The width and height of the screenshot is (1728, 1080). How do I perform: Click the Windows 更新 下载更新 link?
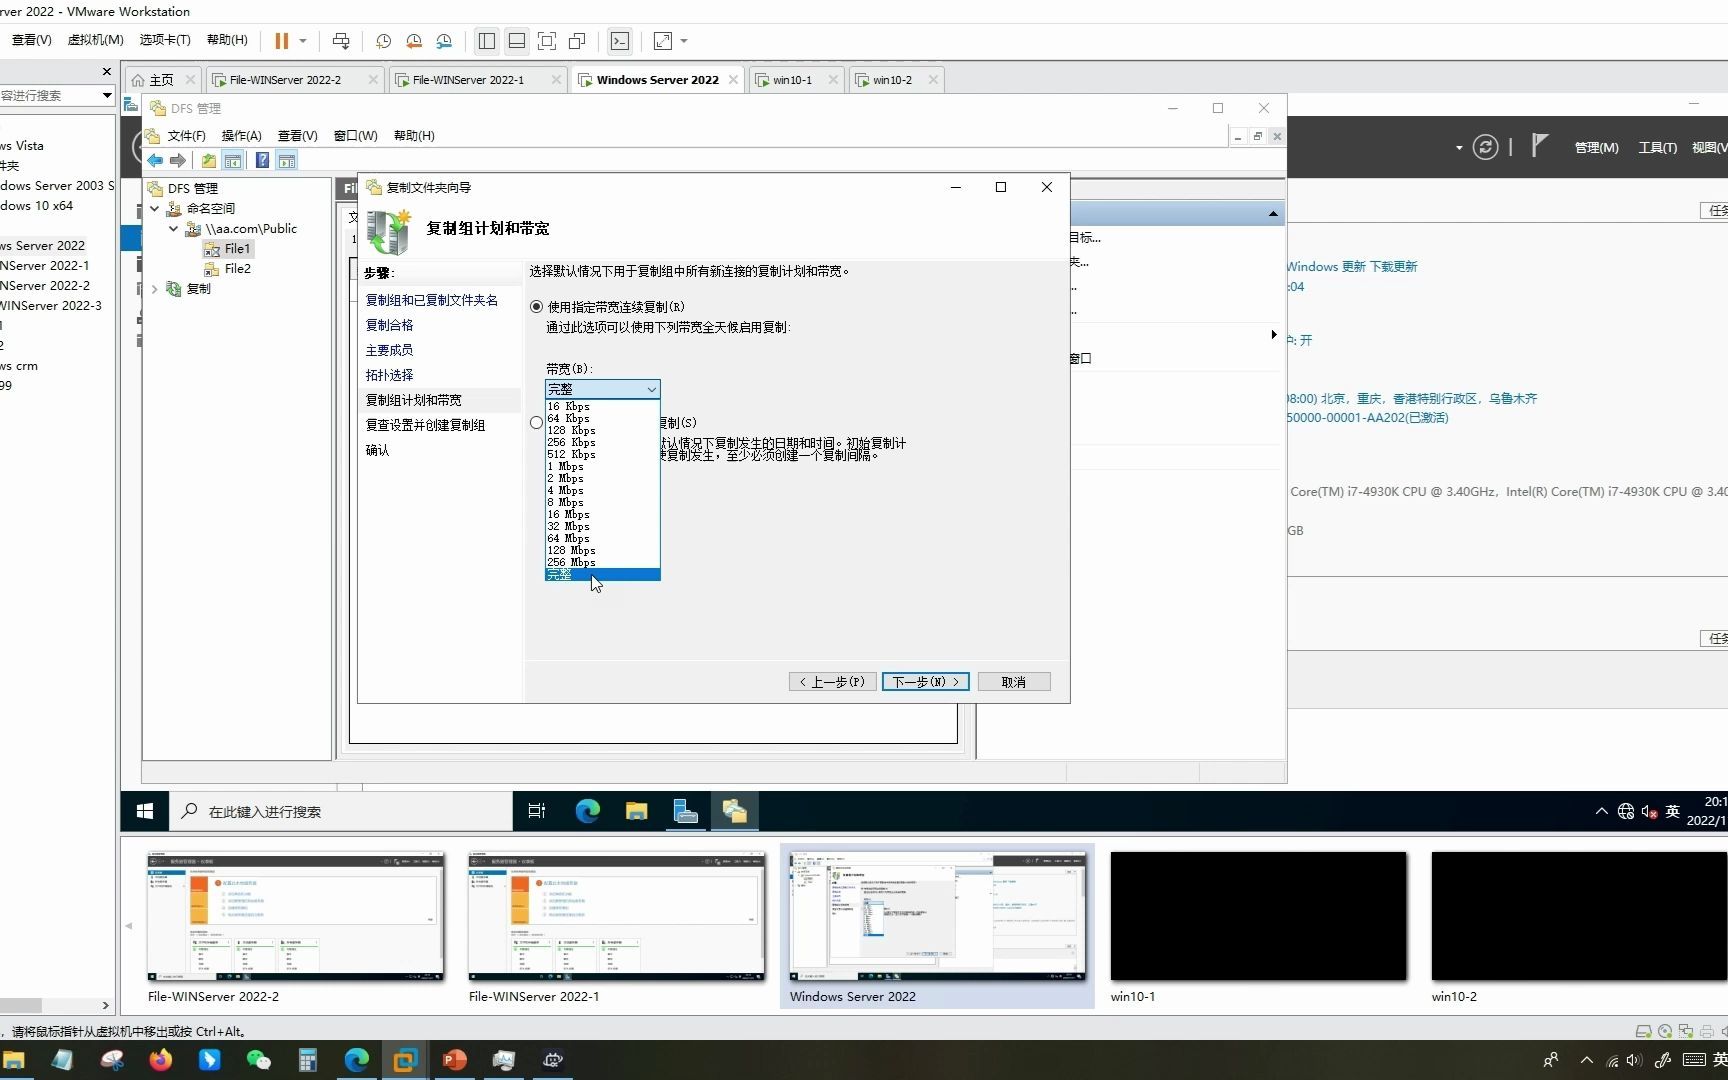pyautogui.click(x=1352, y=267)
